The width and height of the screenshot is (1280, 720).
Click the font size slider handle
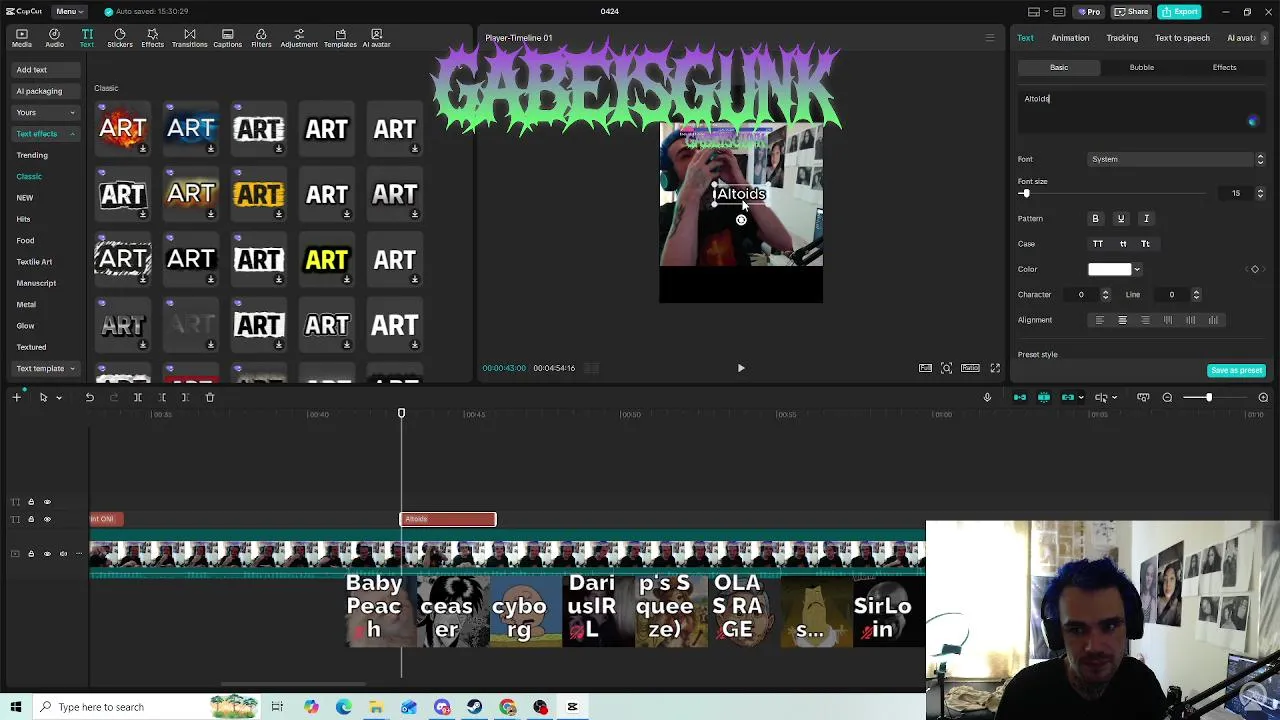click(1025, 193)
